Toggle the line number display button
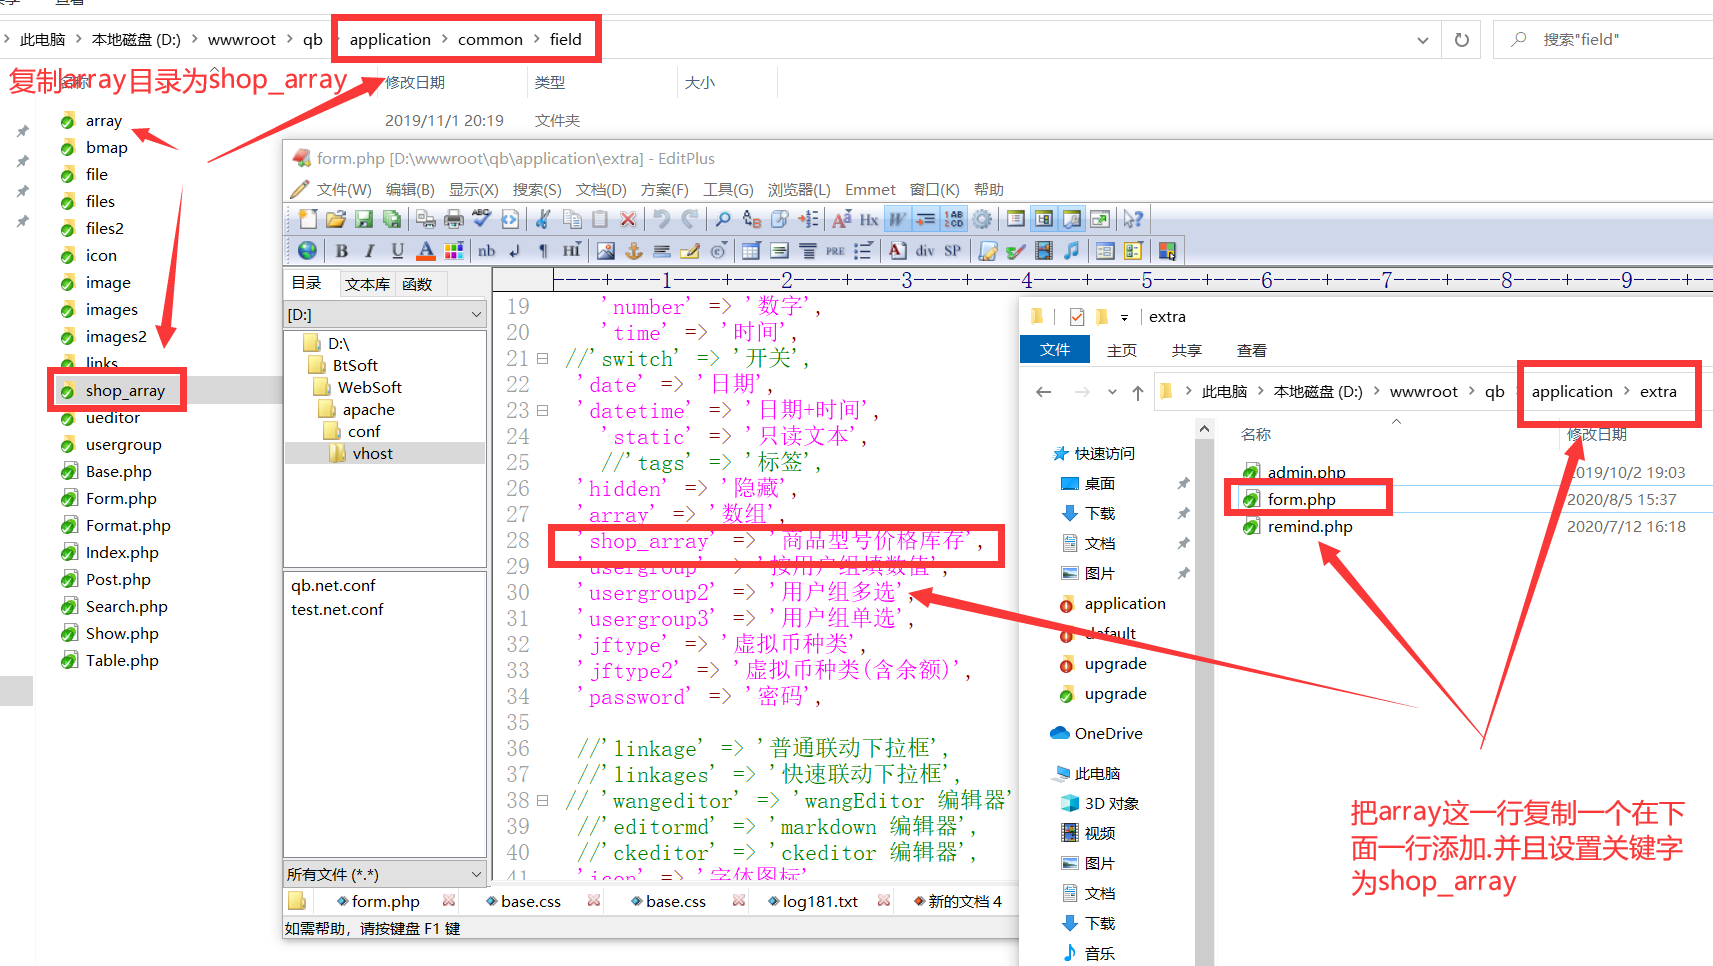This screenshot has height=966, width=1713. pyautogui.click(x=954, y=219)
